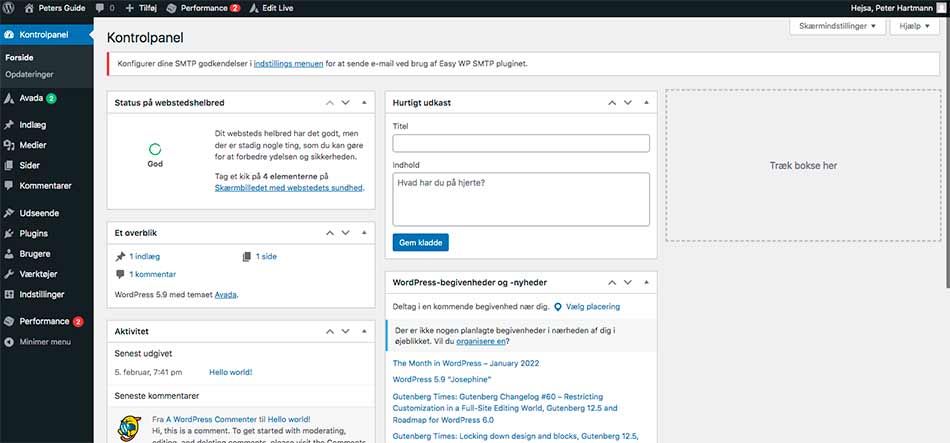Screen dimensions: 950x443
Task: Click the Vælg placering link
Action: [593, 307]
